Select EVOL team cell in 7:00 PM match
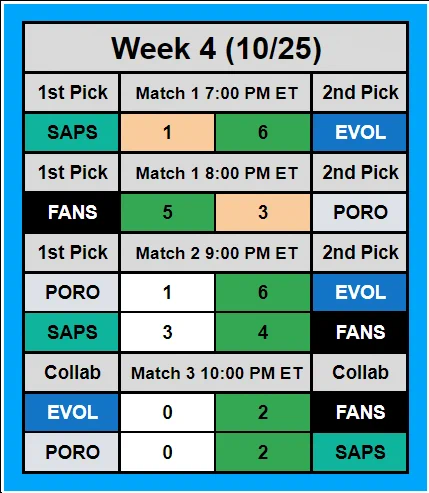The width and height of the screenshot is (429, 493). tap(360, 132)
